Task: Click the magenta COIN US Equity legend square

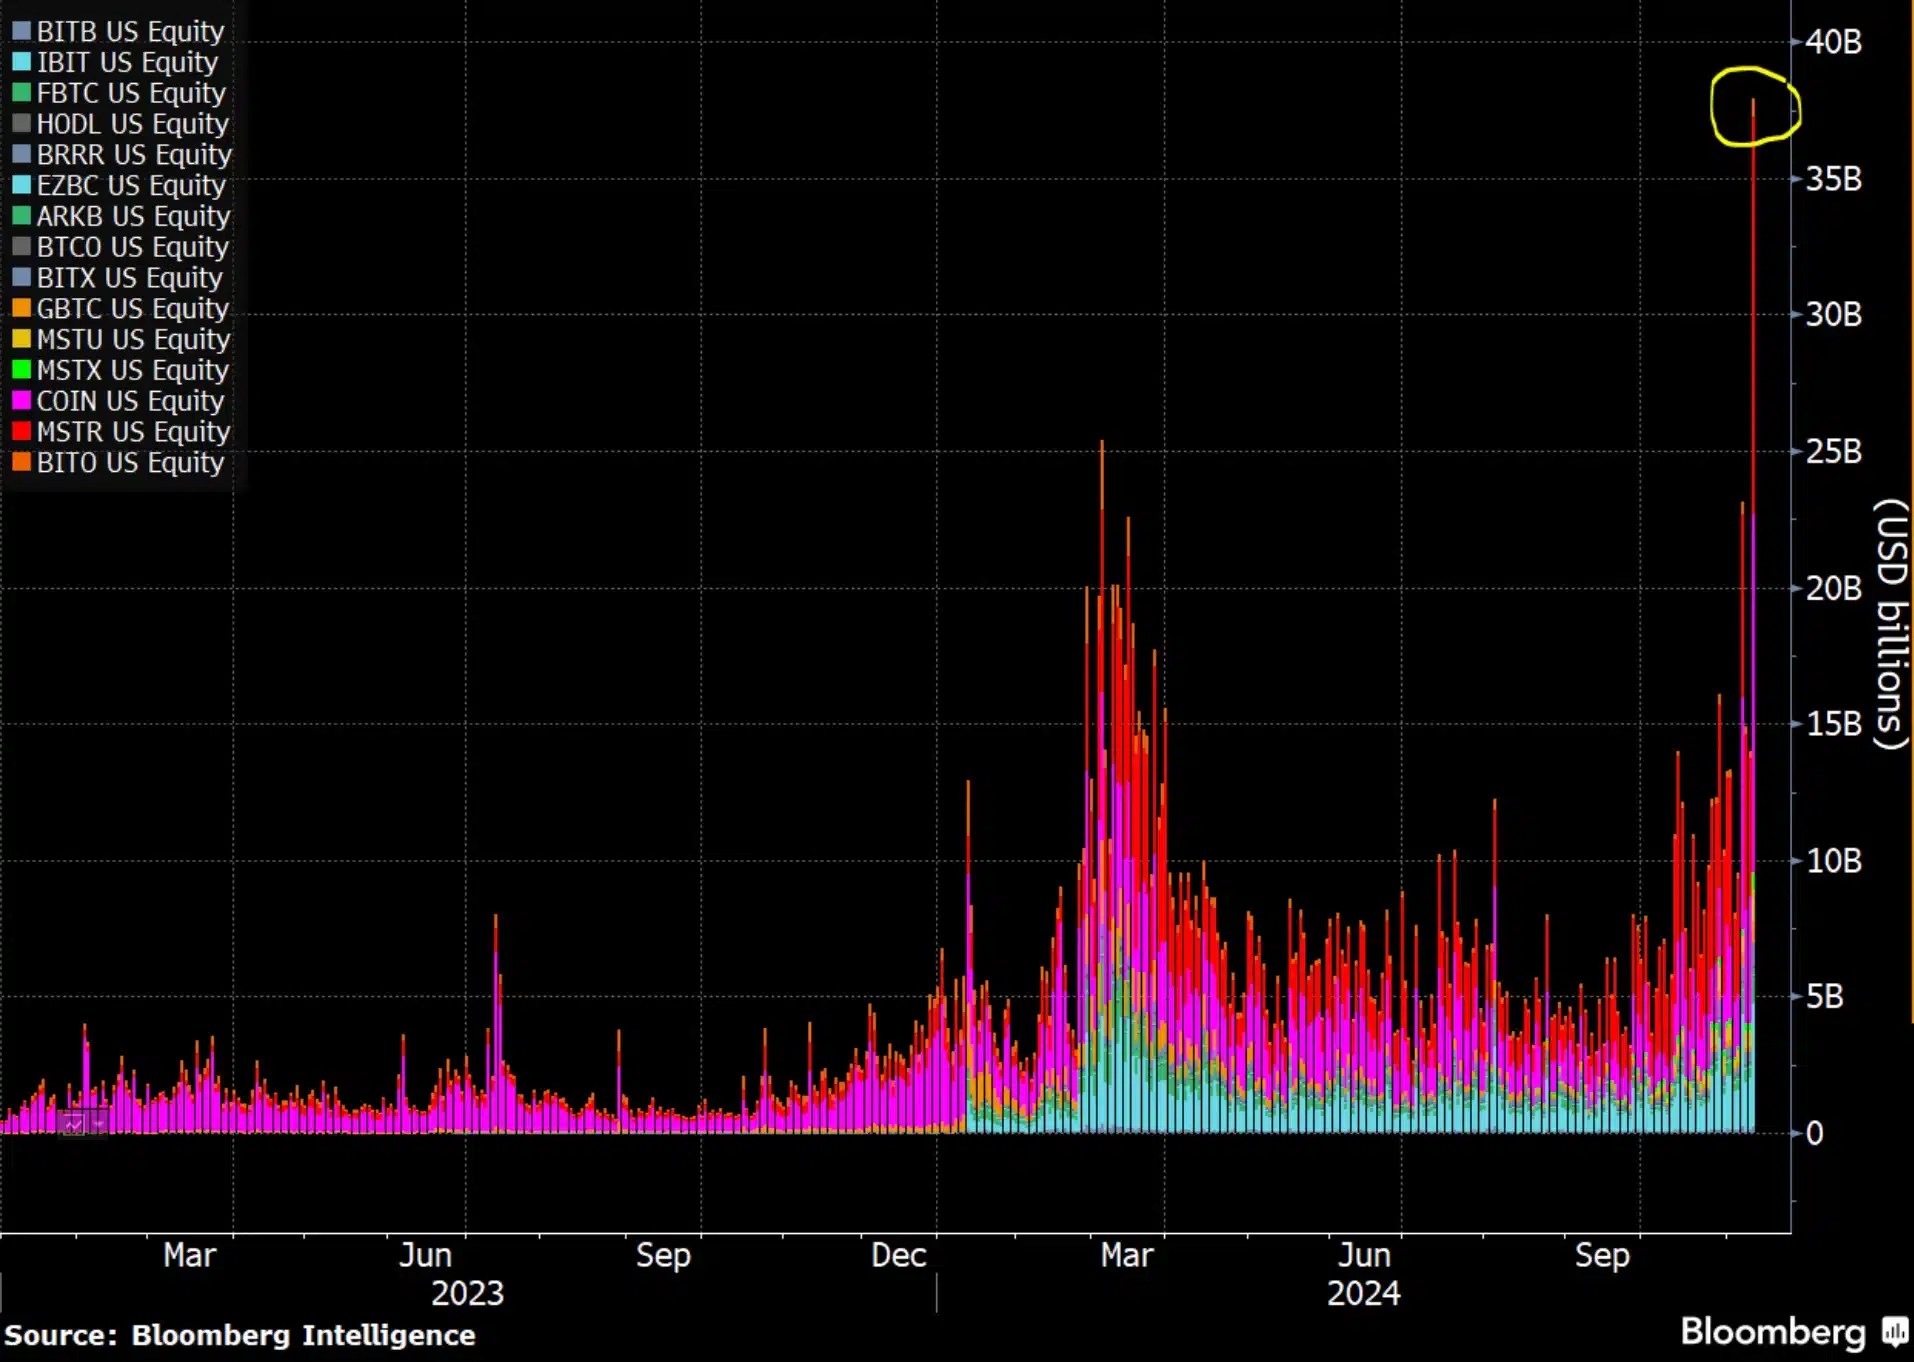Action: (21, 401)
